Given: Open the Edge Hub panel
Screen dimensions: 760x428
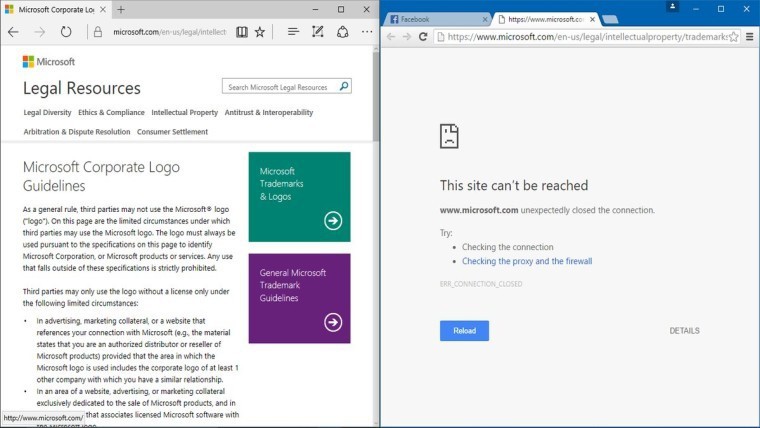Looking at the screenshot, I should 293,32.
